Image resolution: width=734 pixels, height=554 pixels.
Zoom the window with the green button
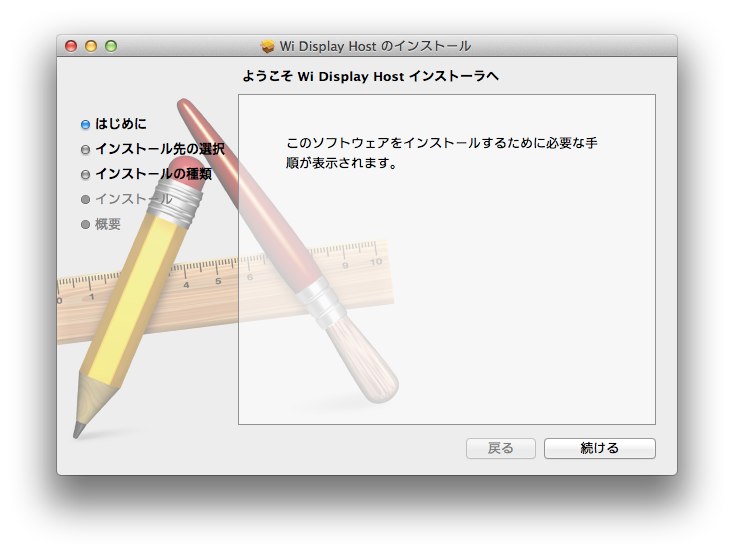click(111, 46)
